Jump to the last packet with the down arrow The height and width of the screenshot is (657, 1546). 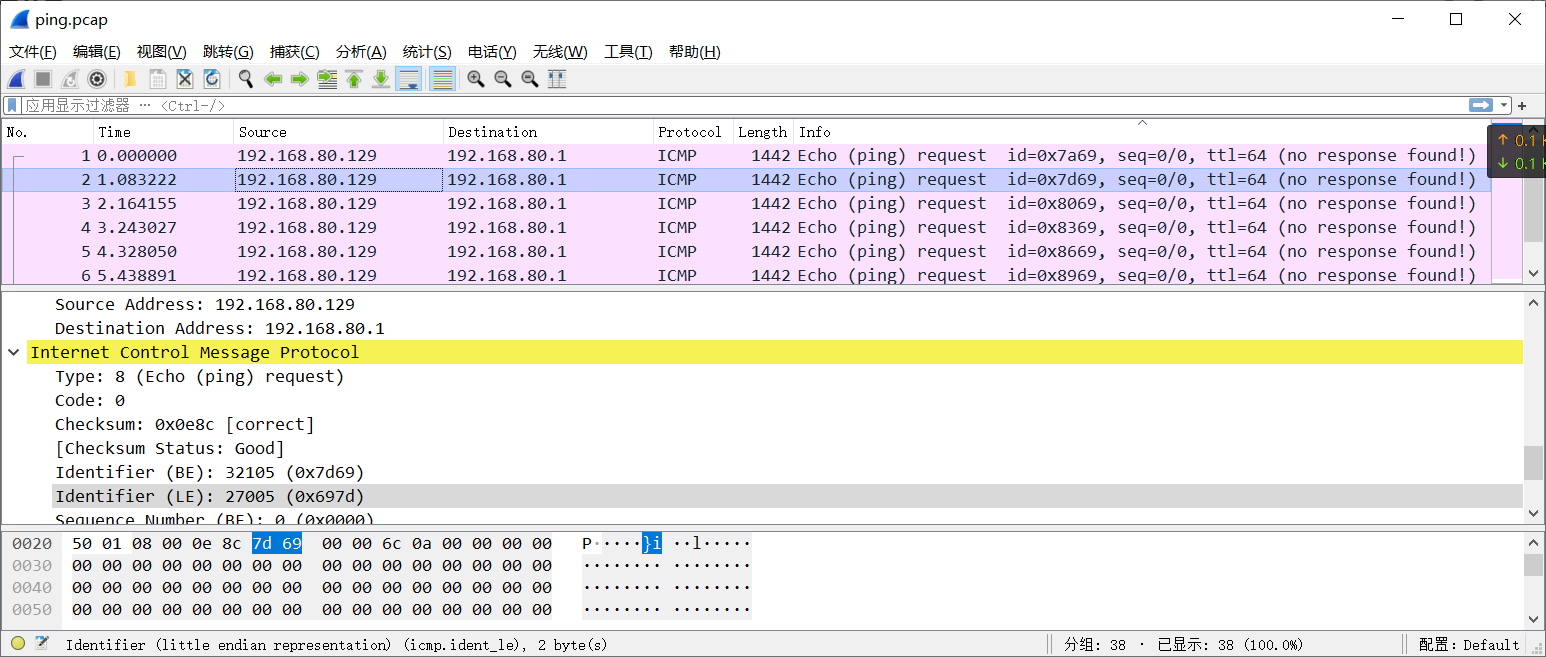pos(381,79)
